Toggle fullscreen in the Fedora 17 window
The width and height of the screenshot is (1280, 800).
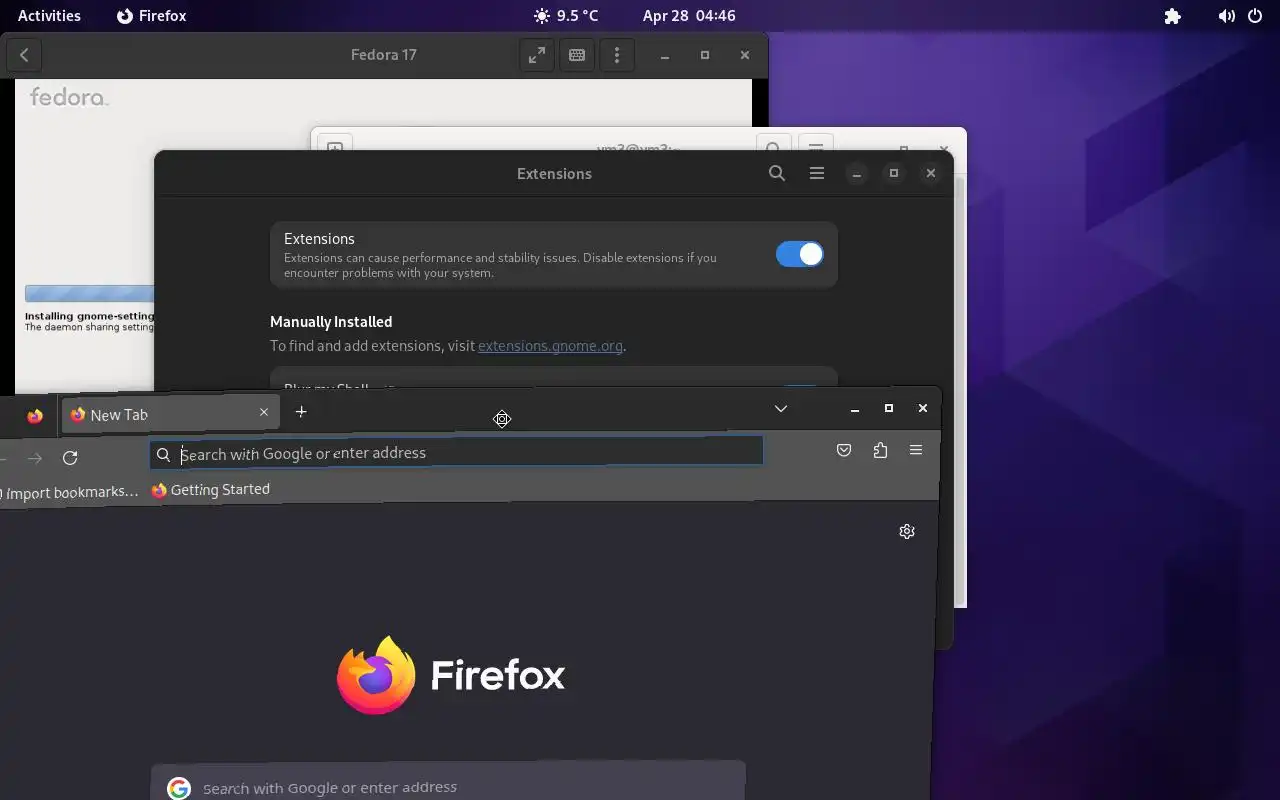click(x=537, y=55)
